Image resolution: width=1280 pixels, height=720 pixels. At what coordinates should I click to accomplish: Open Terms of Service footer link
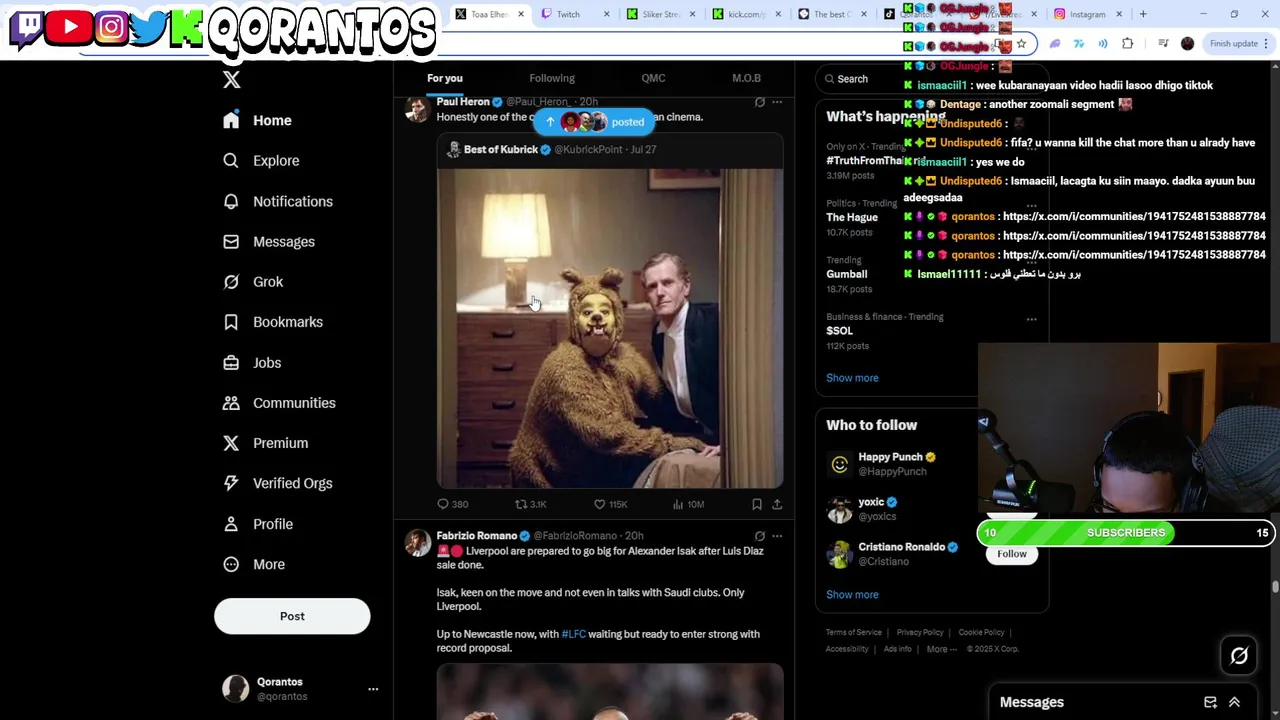point(854,632)
